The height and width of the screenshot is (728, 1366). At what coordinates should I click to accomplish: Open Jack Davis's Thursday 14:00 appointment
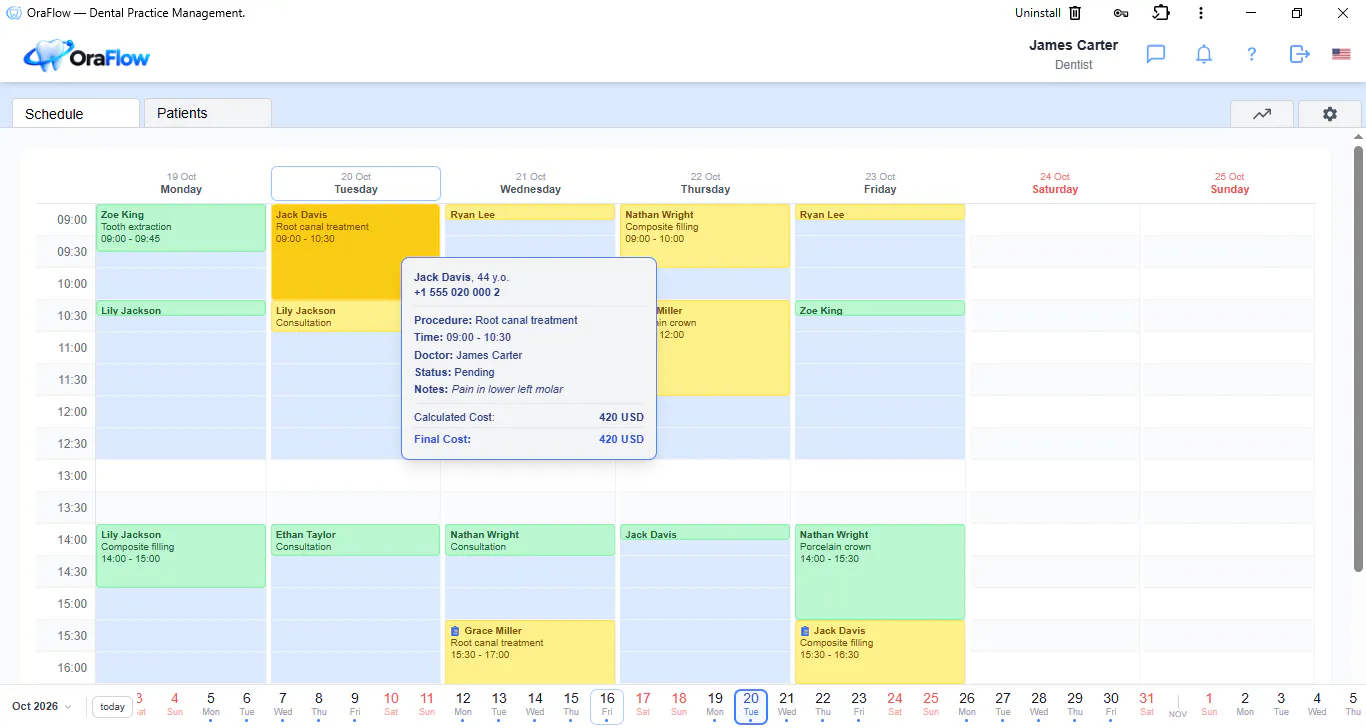[705, 533]
